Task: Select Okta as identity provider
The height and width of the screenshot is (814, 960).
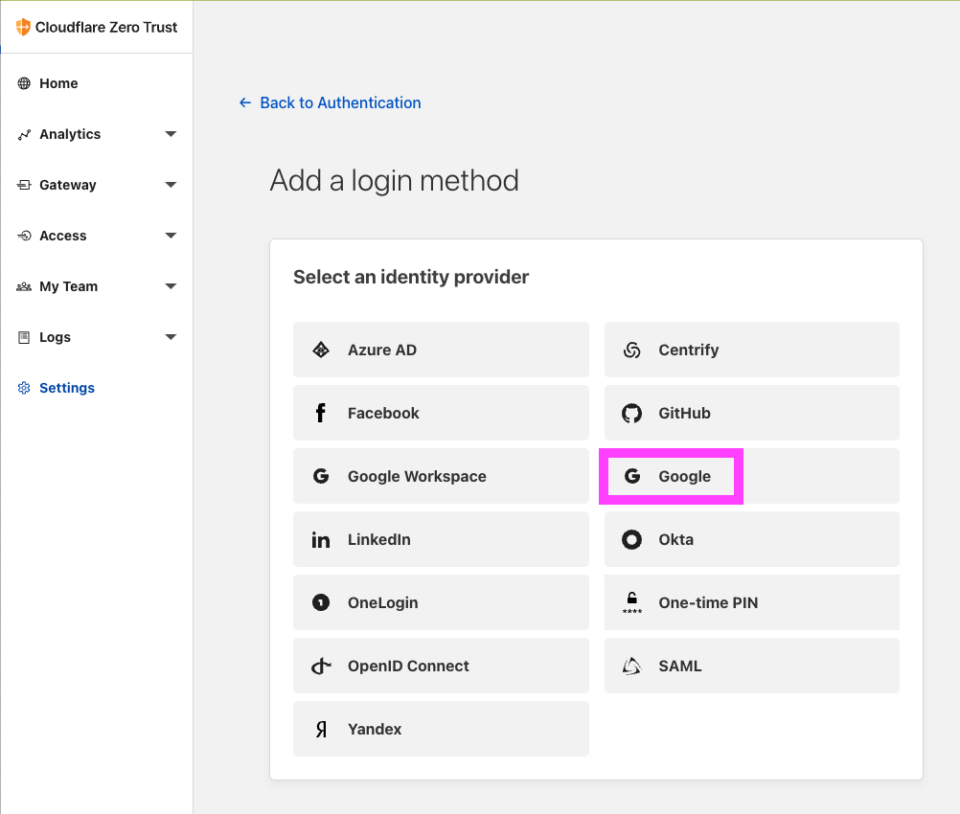Action: [x=752, y=540]
